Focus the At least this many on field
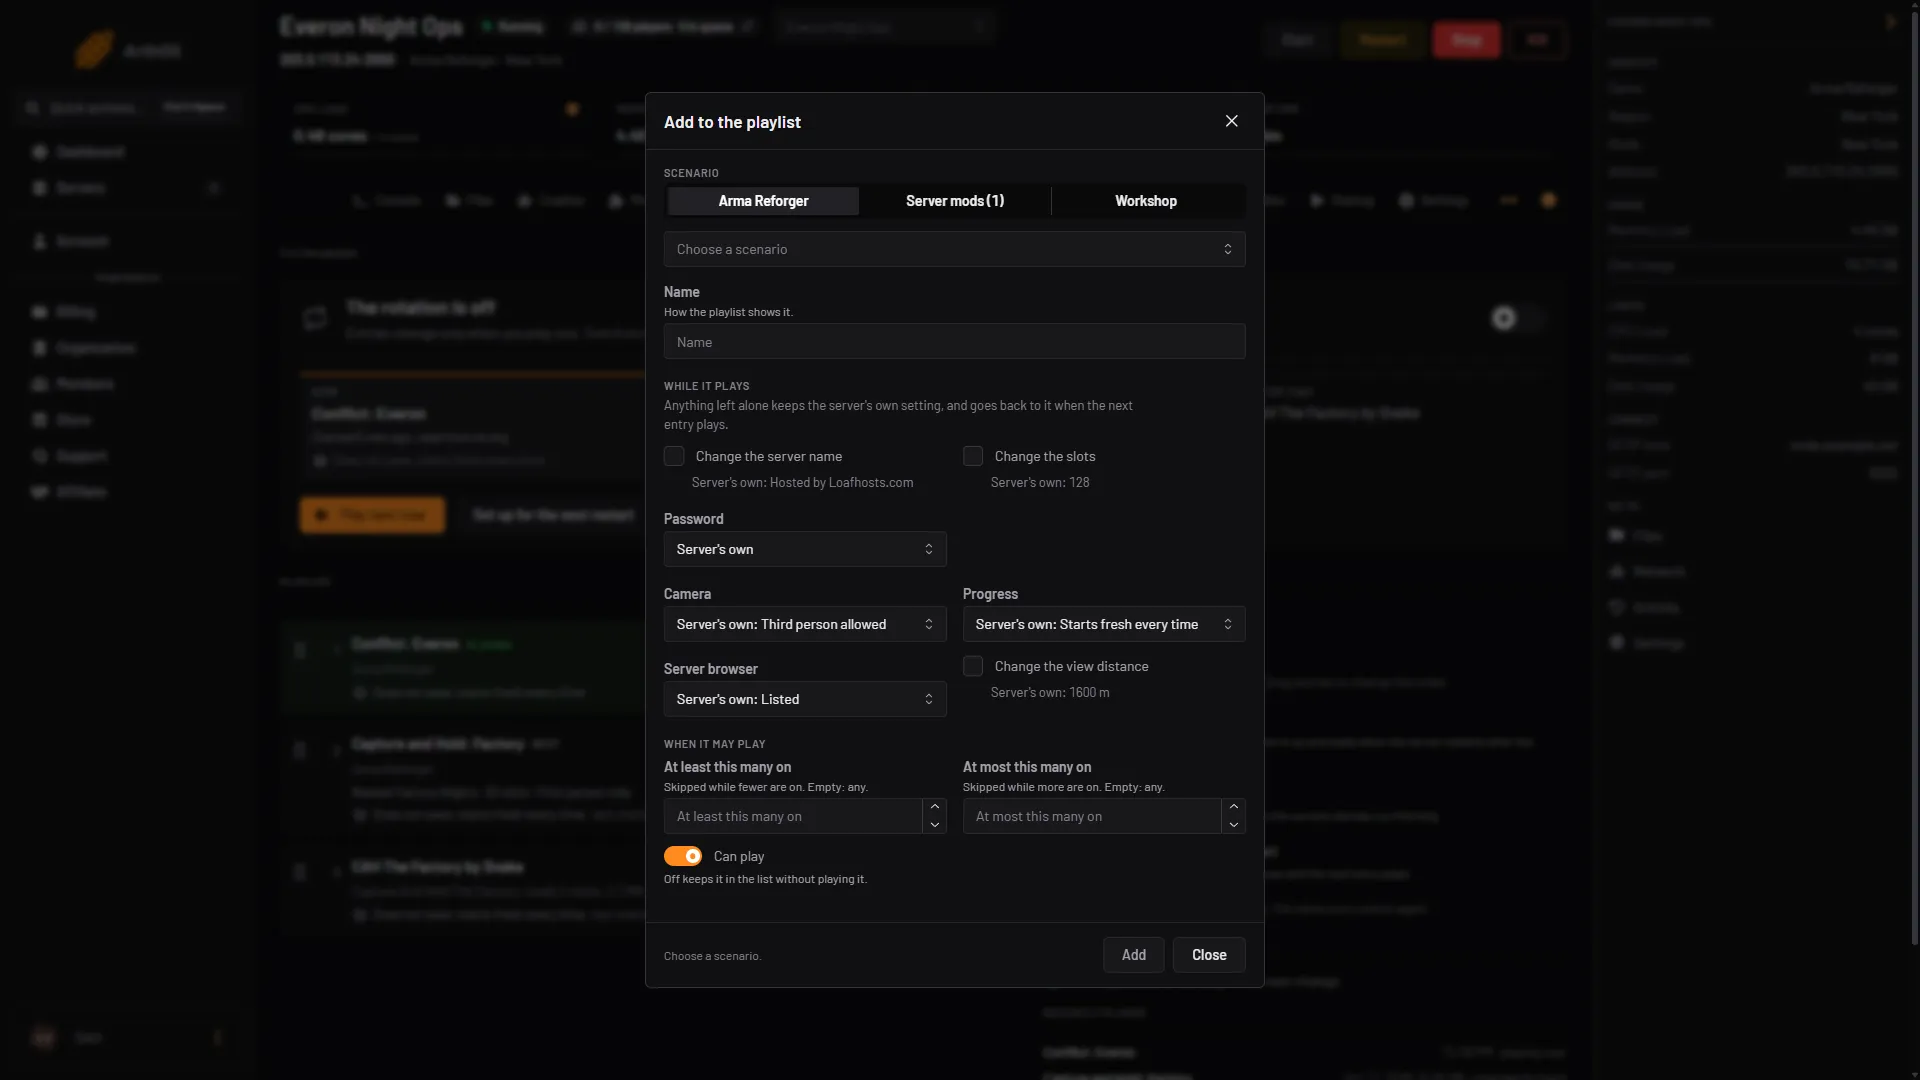Screen dimensions: 1920x1080 (792, 816)
